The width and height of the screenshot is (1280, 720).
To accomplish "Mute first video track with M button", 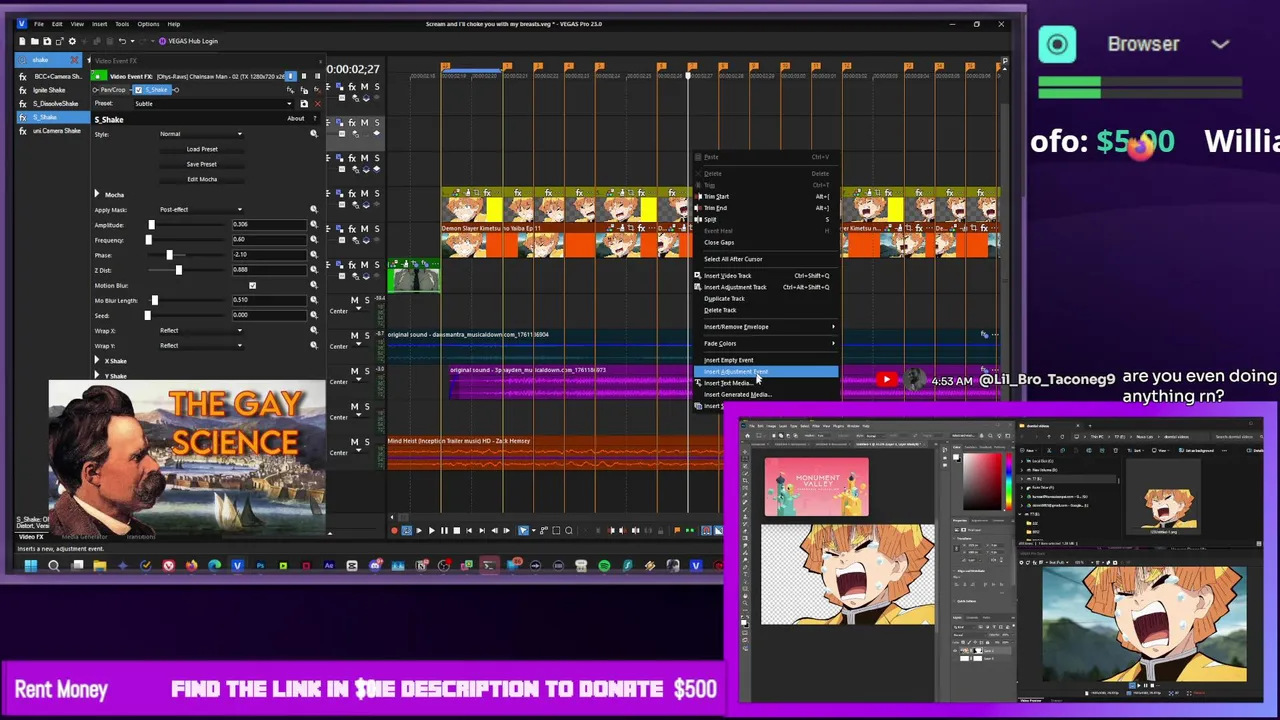I will pyautogui.click(x=364, y=87).
